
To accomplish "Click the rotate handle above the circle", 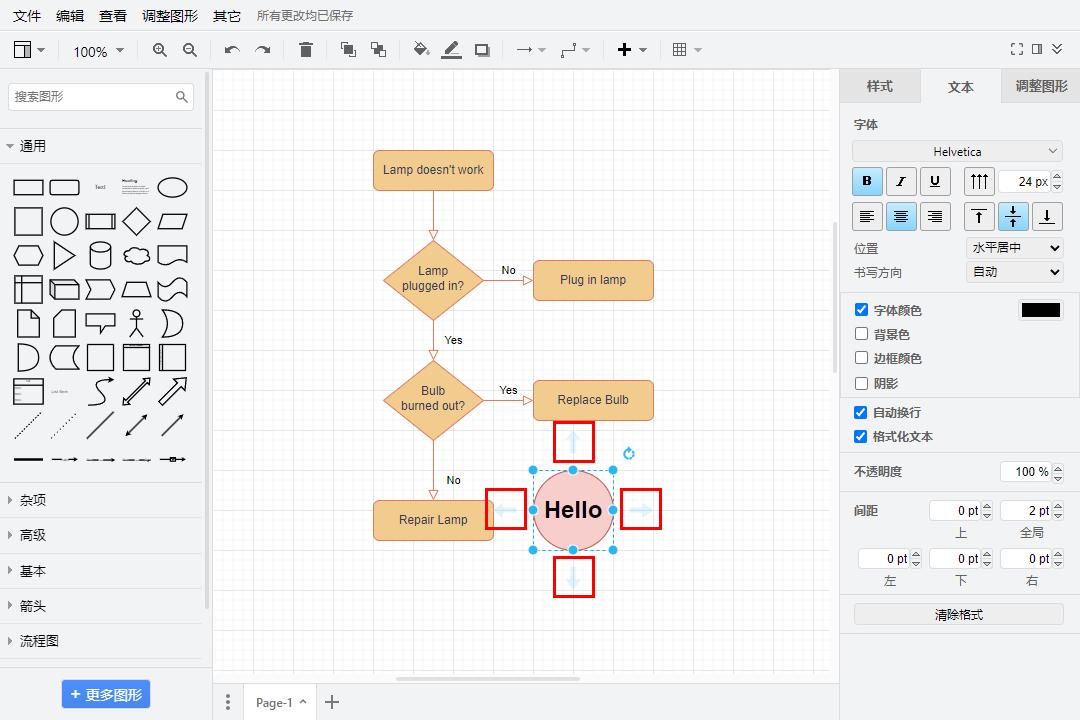I will coord(629,454).
